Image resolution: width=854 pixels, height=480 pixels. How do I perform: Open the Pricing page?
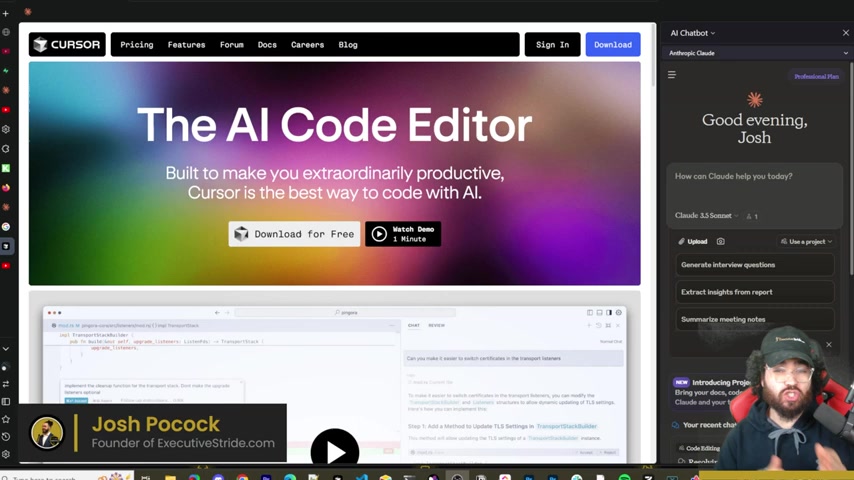pos(137,45)
